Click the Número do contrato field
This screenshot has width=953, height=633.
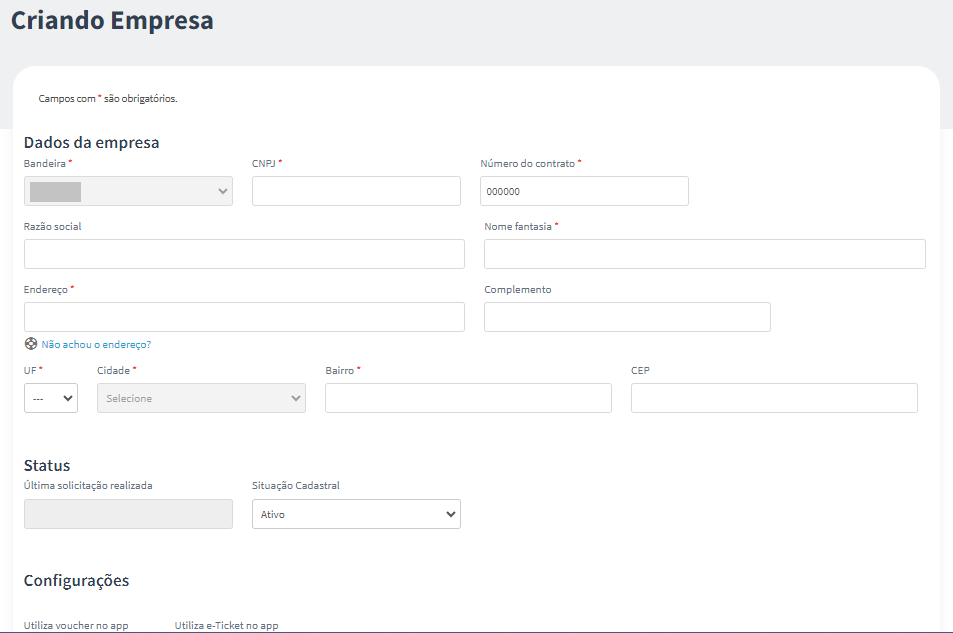click(x=584, y=191)
